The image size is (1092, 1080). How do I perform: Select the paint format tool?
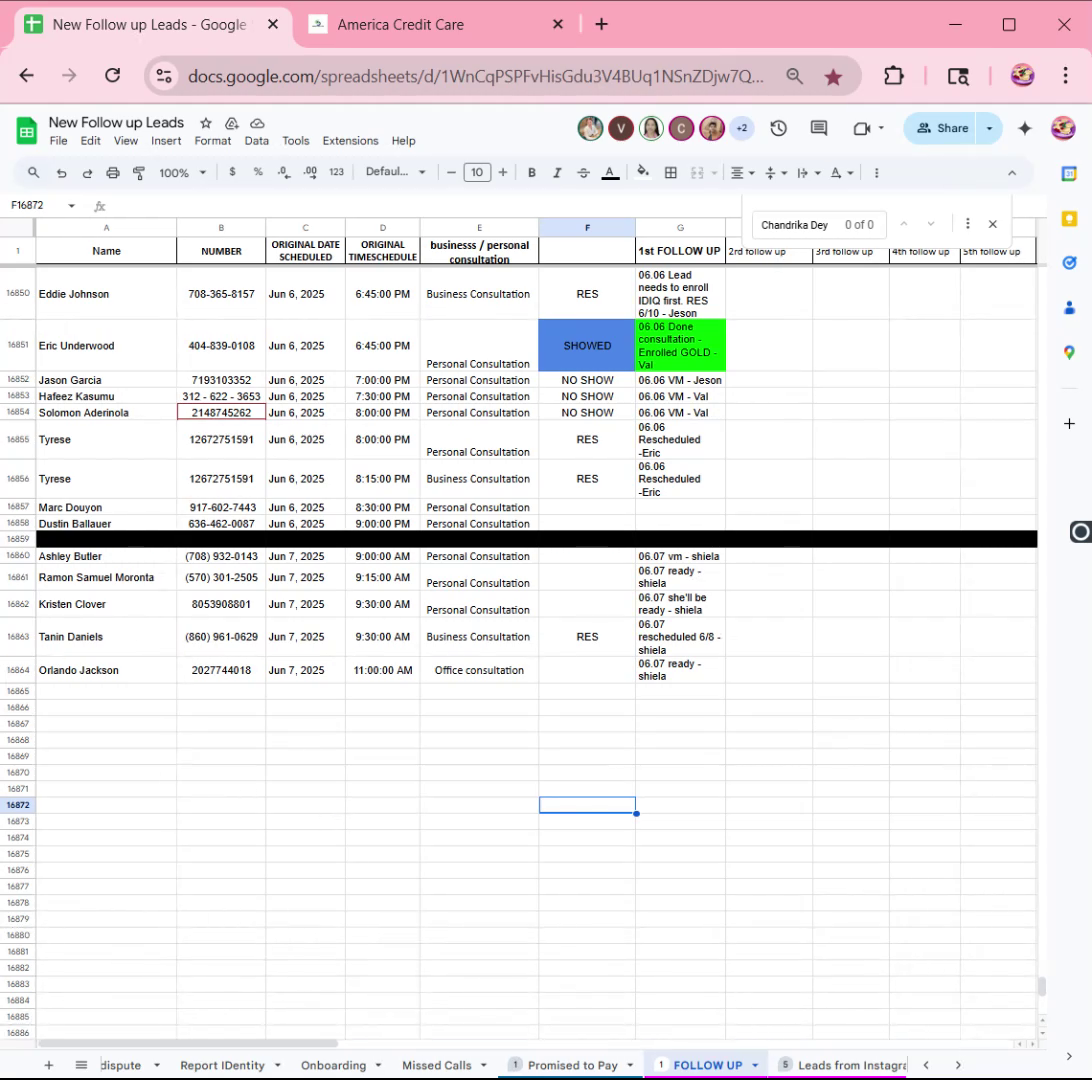[x=139, y=173]
